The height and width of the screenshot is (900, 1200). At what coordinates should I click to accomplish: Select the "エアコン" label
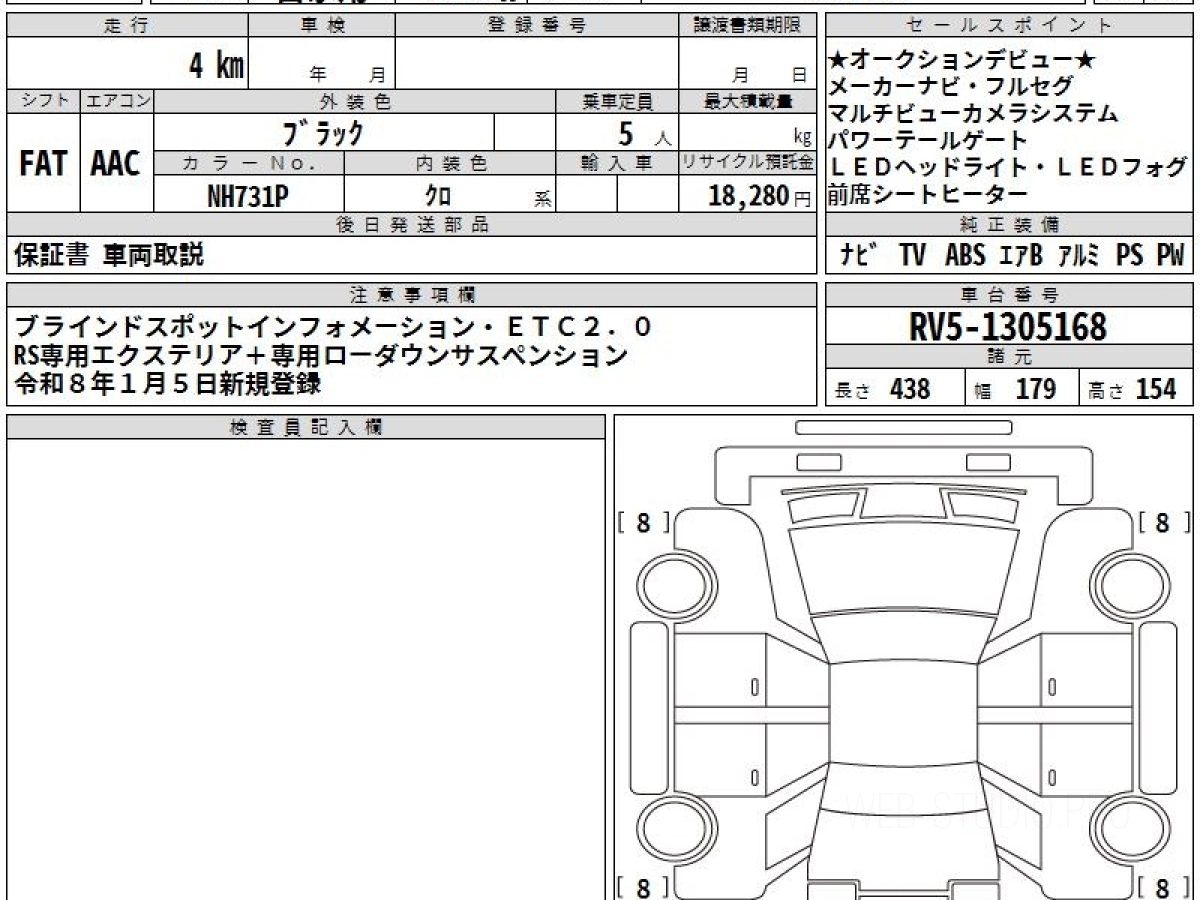117,101
